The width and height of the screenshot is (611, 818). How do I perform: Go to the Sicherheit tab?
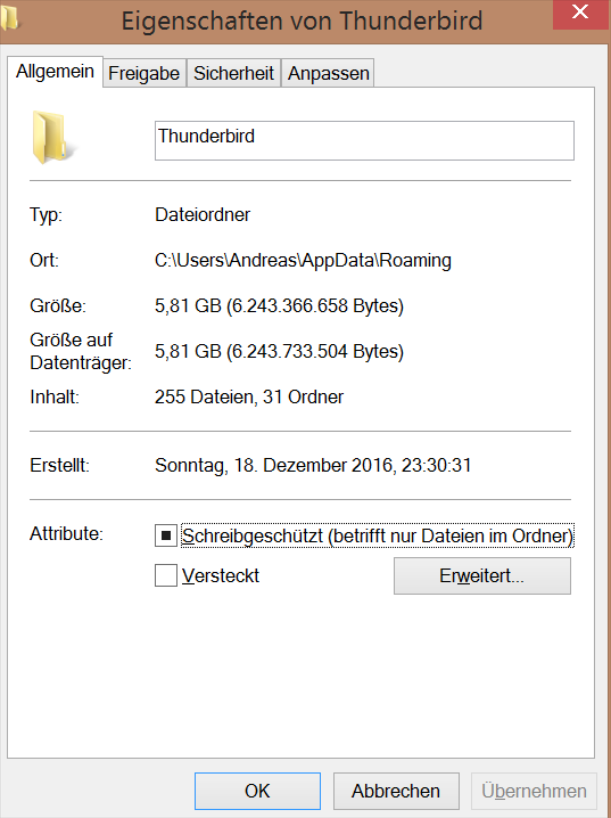tap(234, 73)
